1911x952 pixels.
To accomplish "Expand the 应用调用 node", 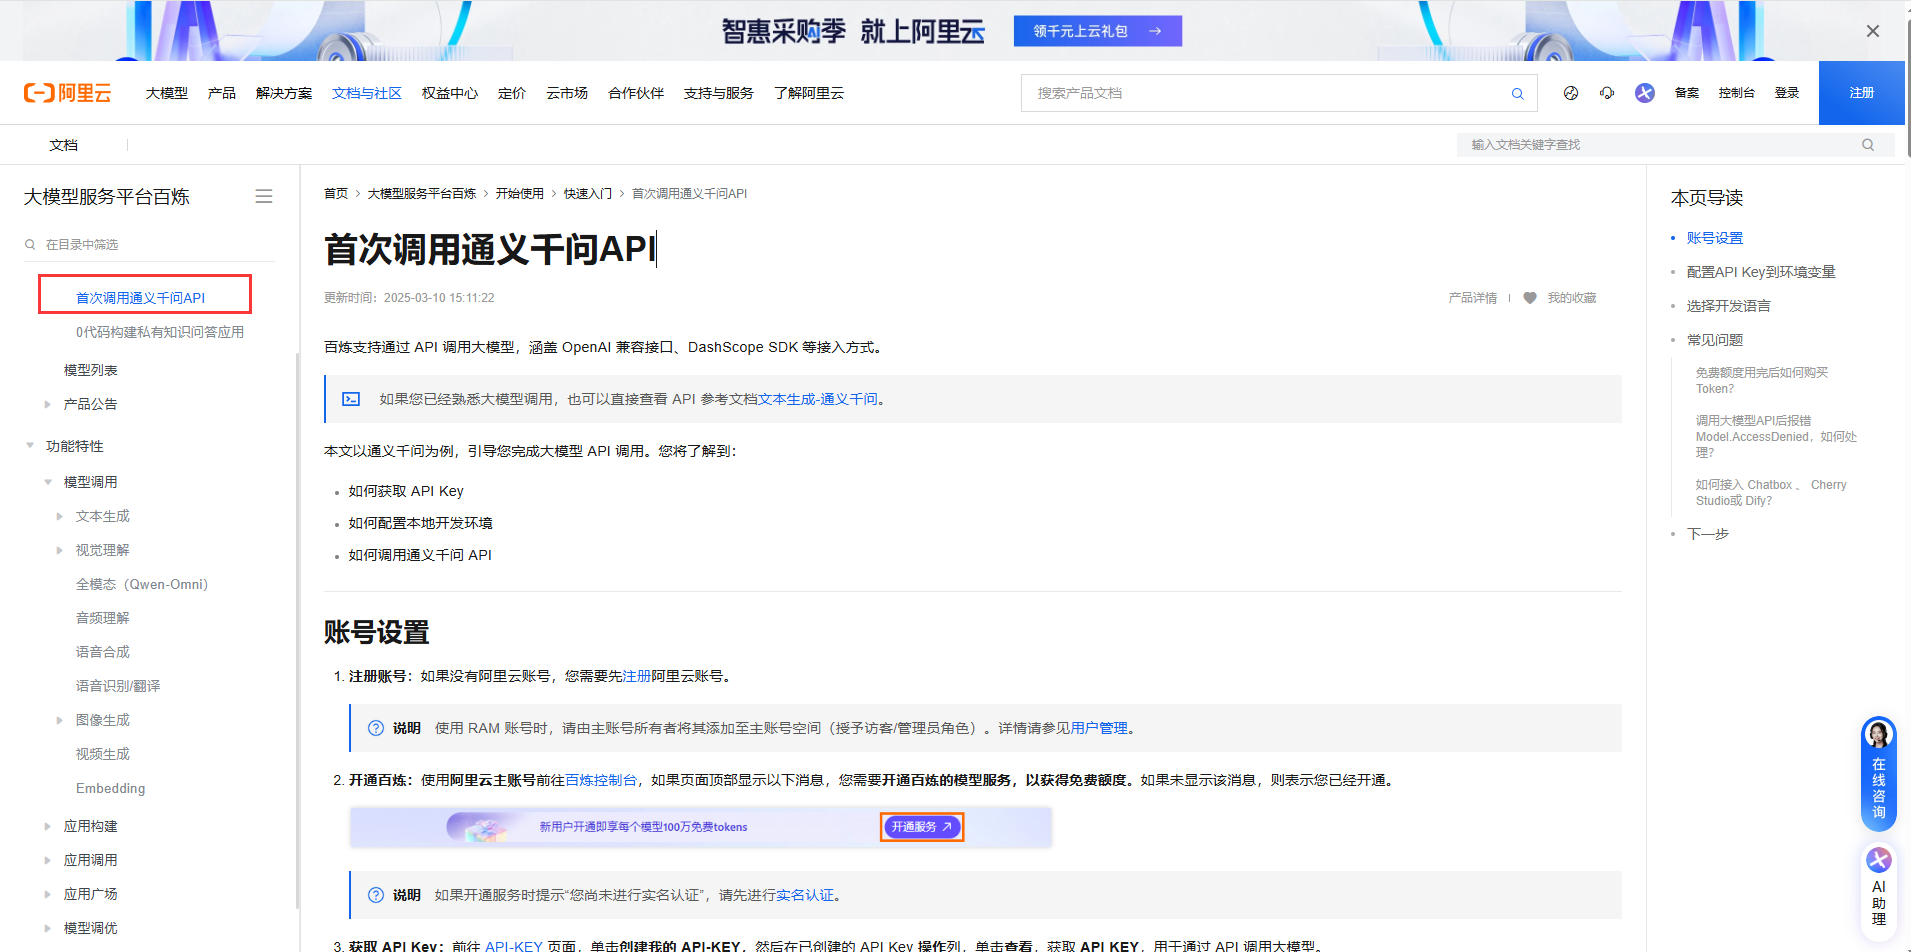I will pos(47,860).
